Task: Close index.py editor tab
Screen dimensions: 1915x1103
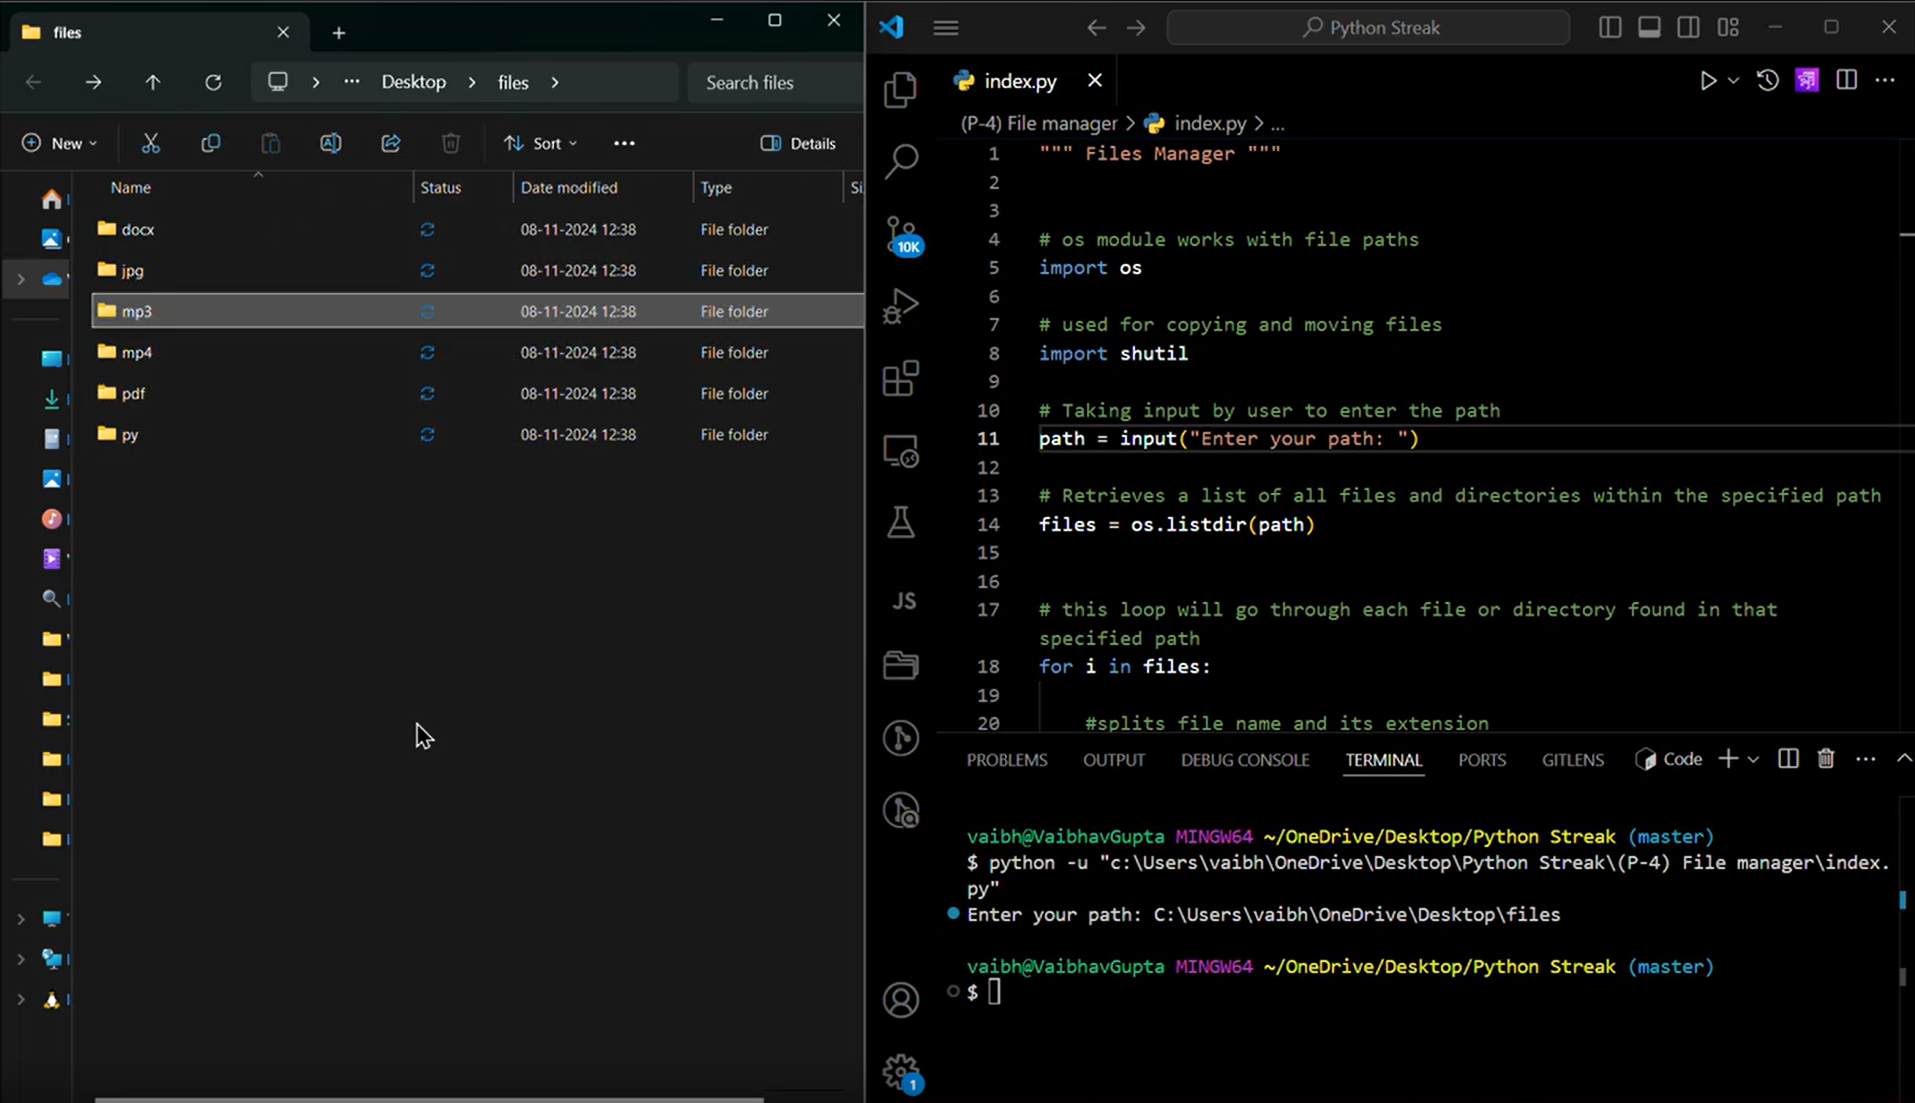Action: 1095,80
